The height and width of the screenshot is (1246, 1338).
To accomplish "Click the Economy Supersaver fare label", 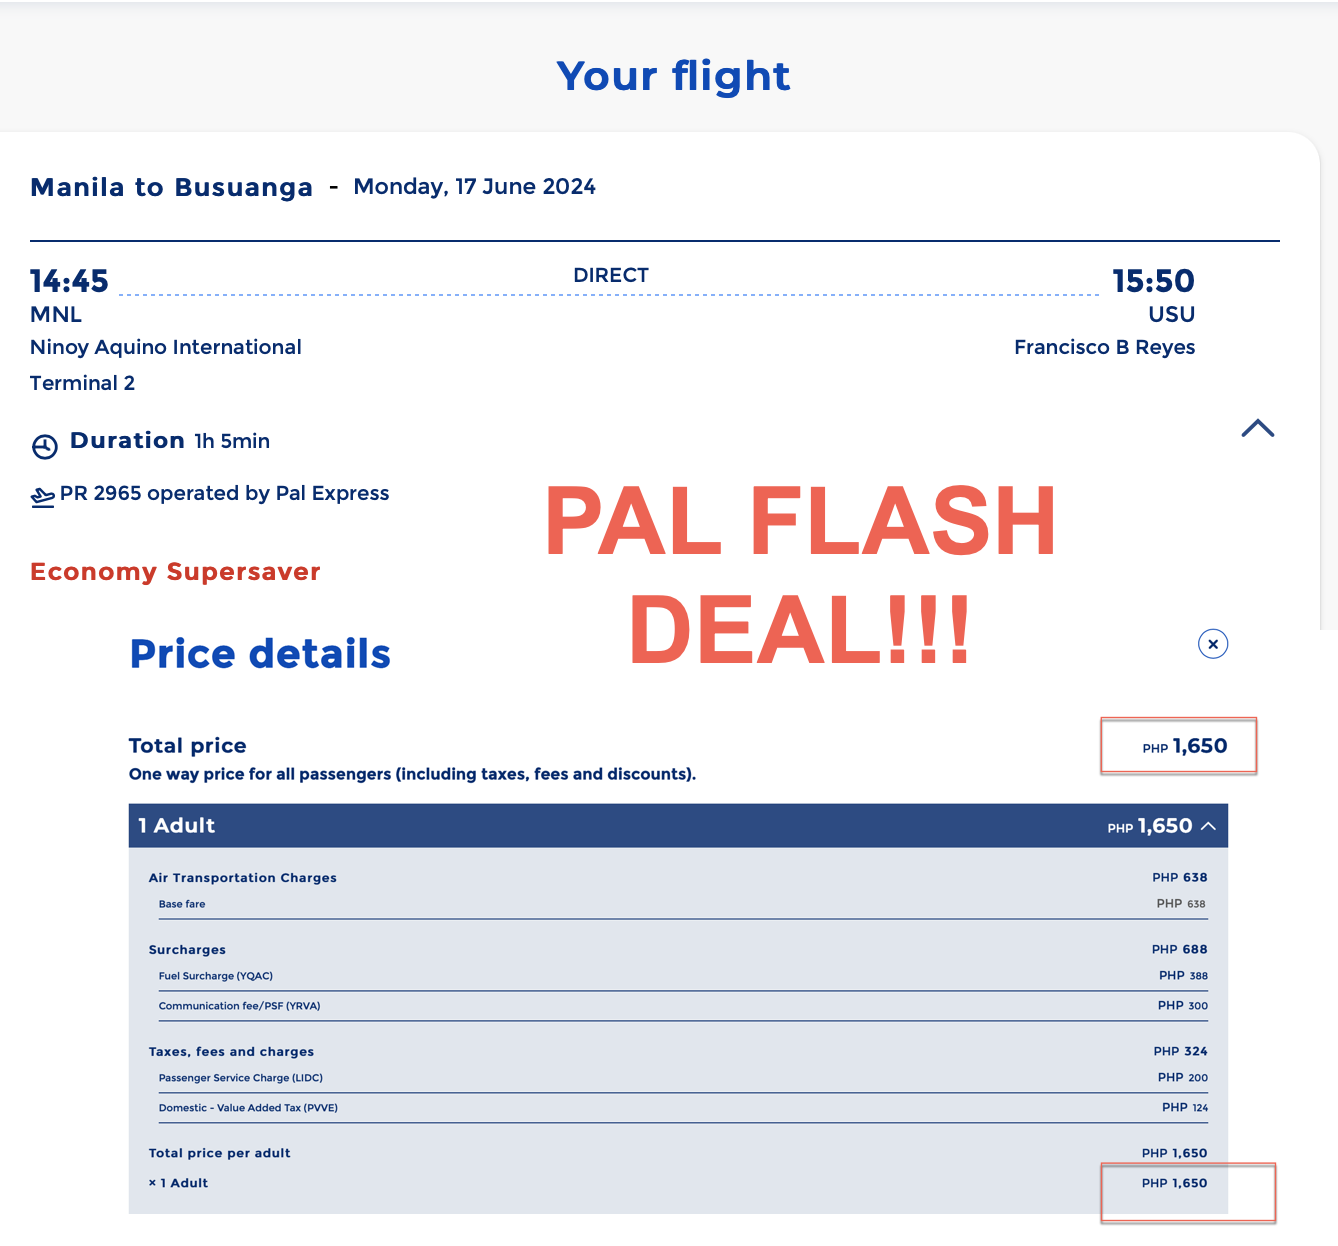I will coord(175,572).
